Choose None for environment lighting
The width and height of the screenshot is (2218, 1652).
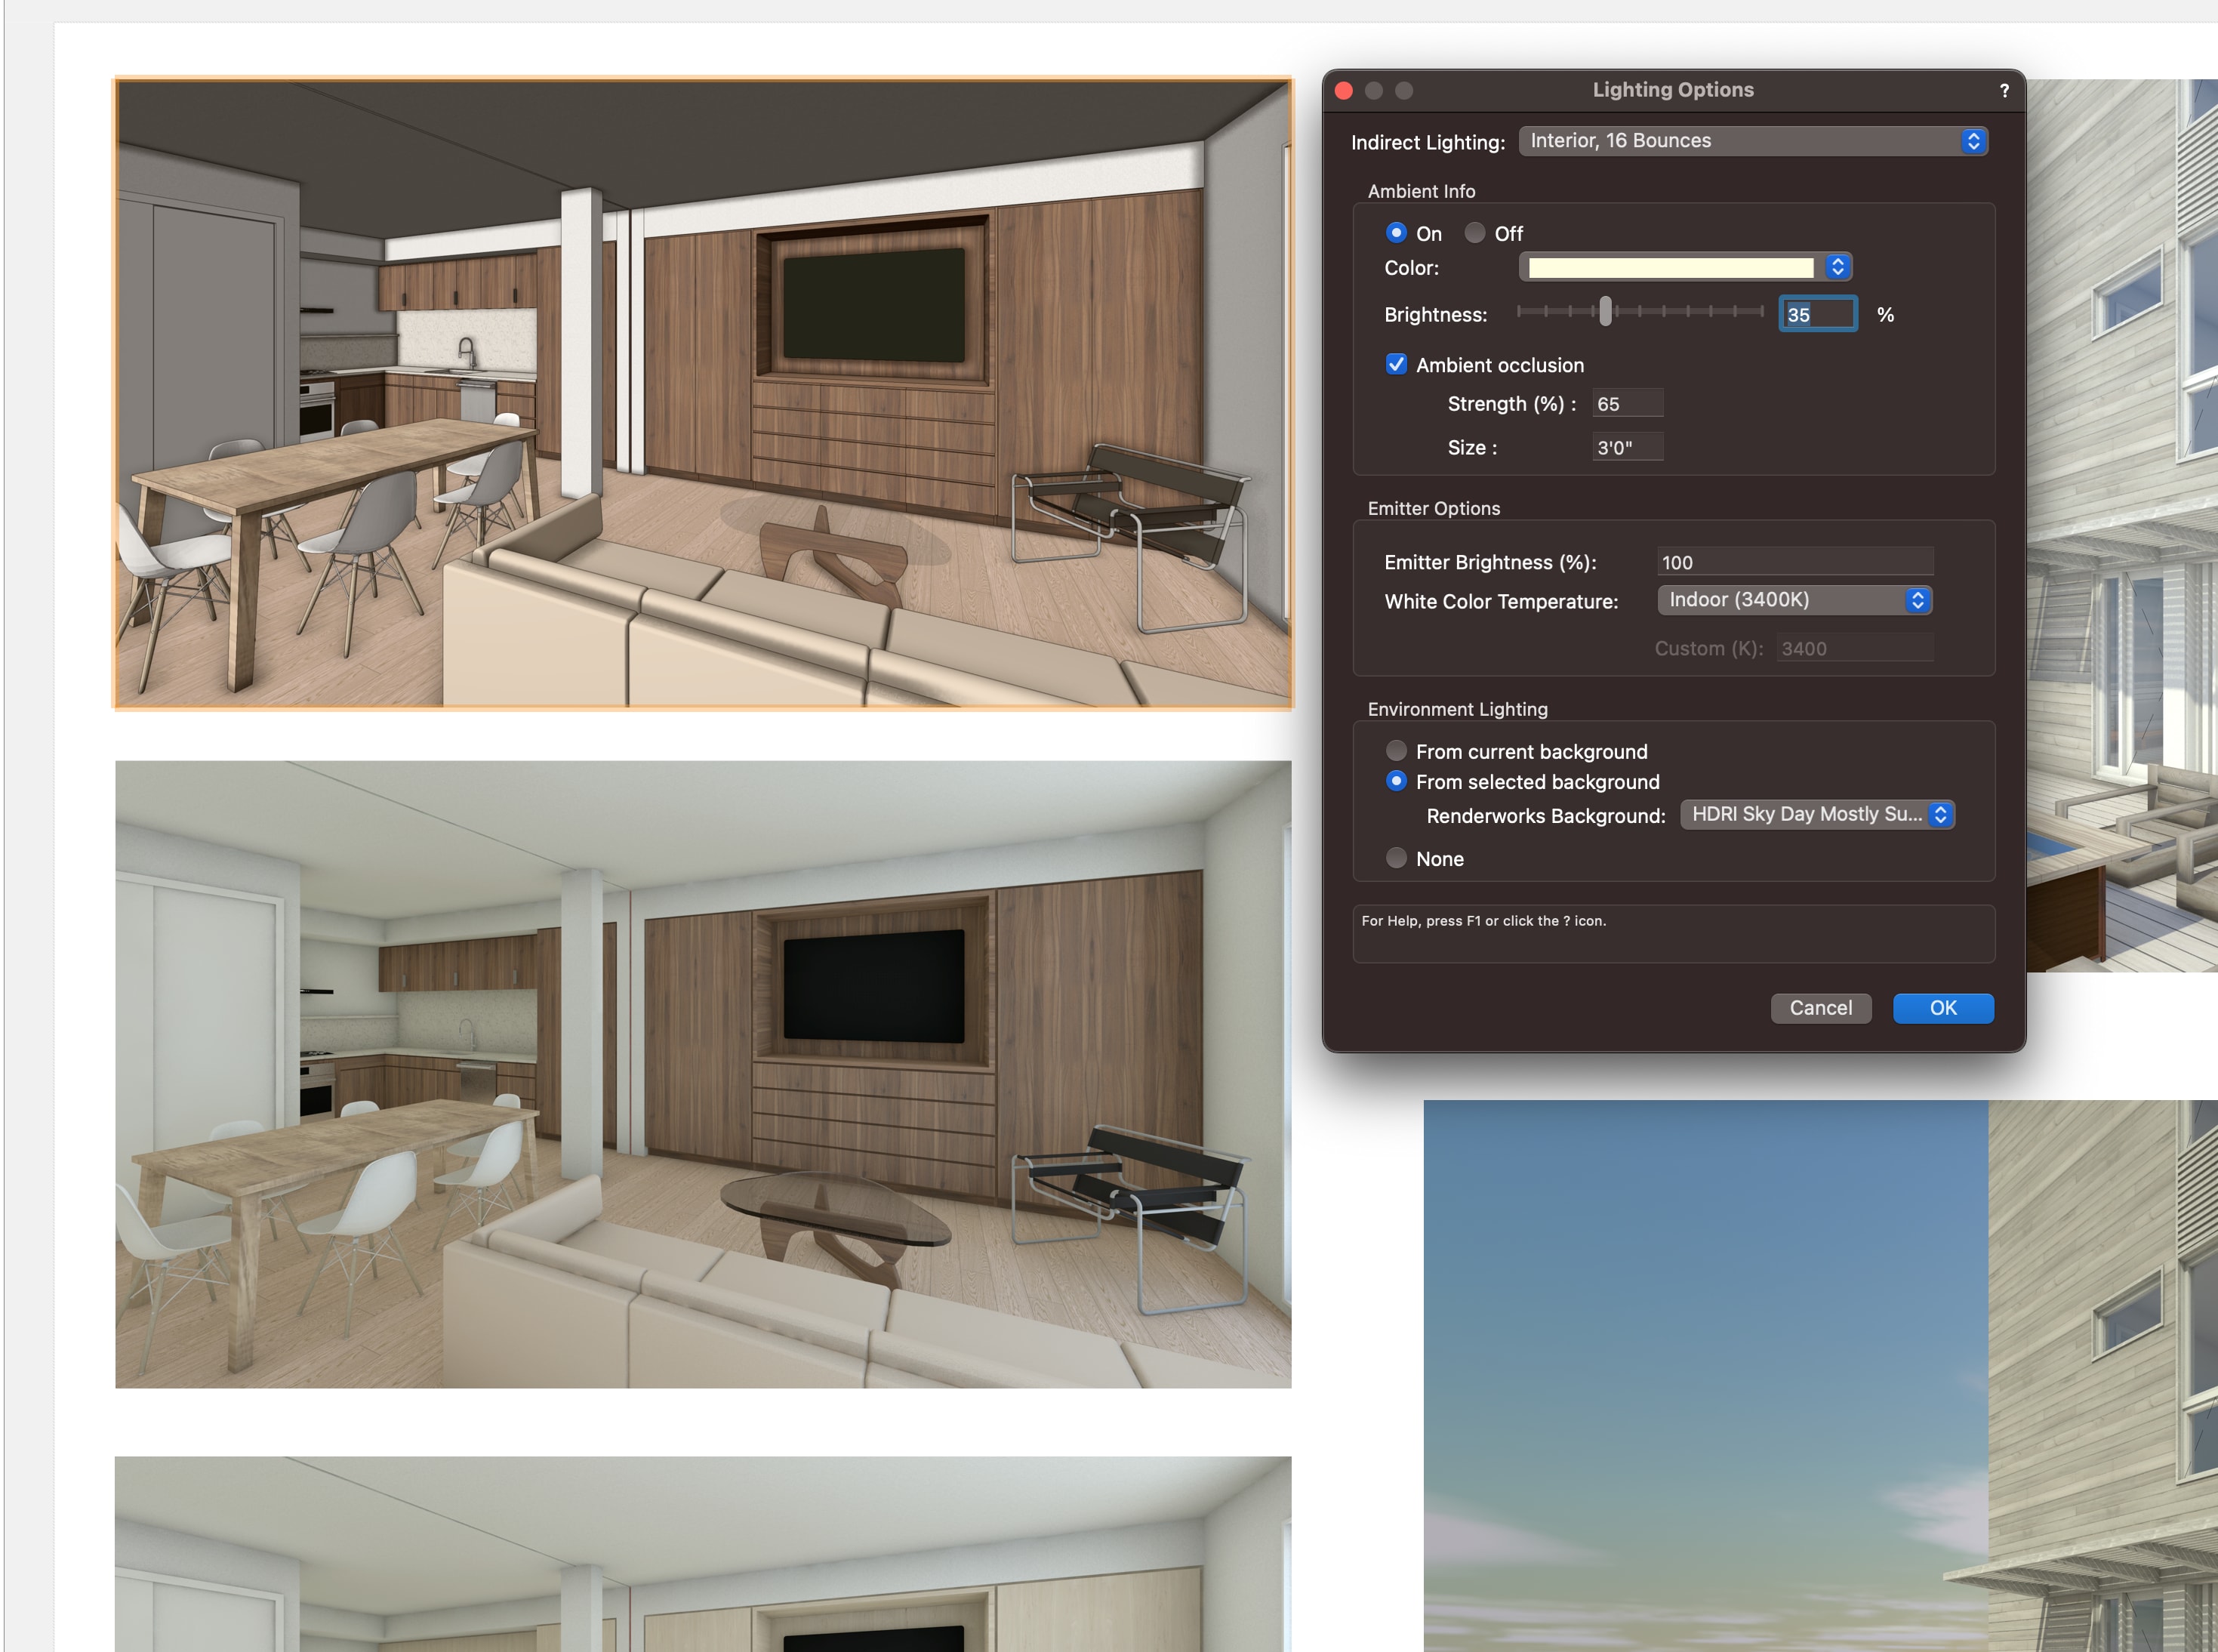tap(1396, 858)
